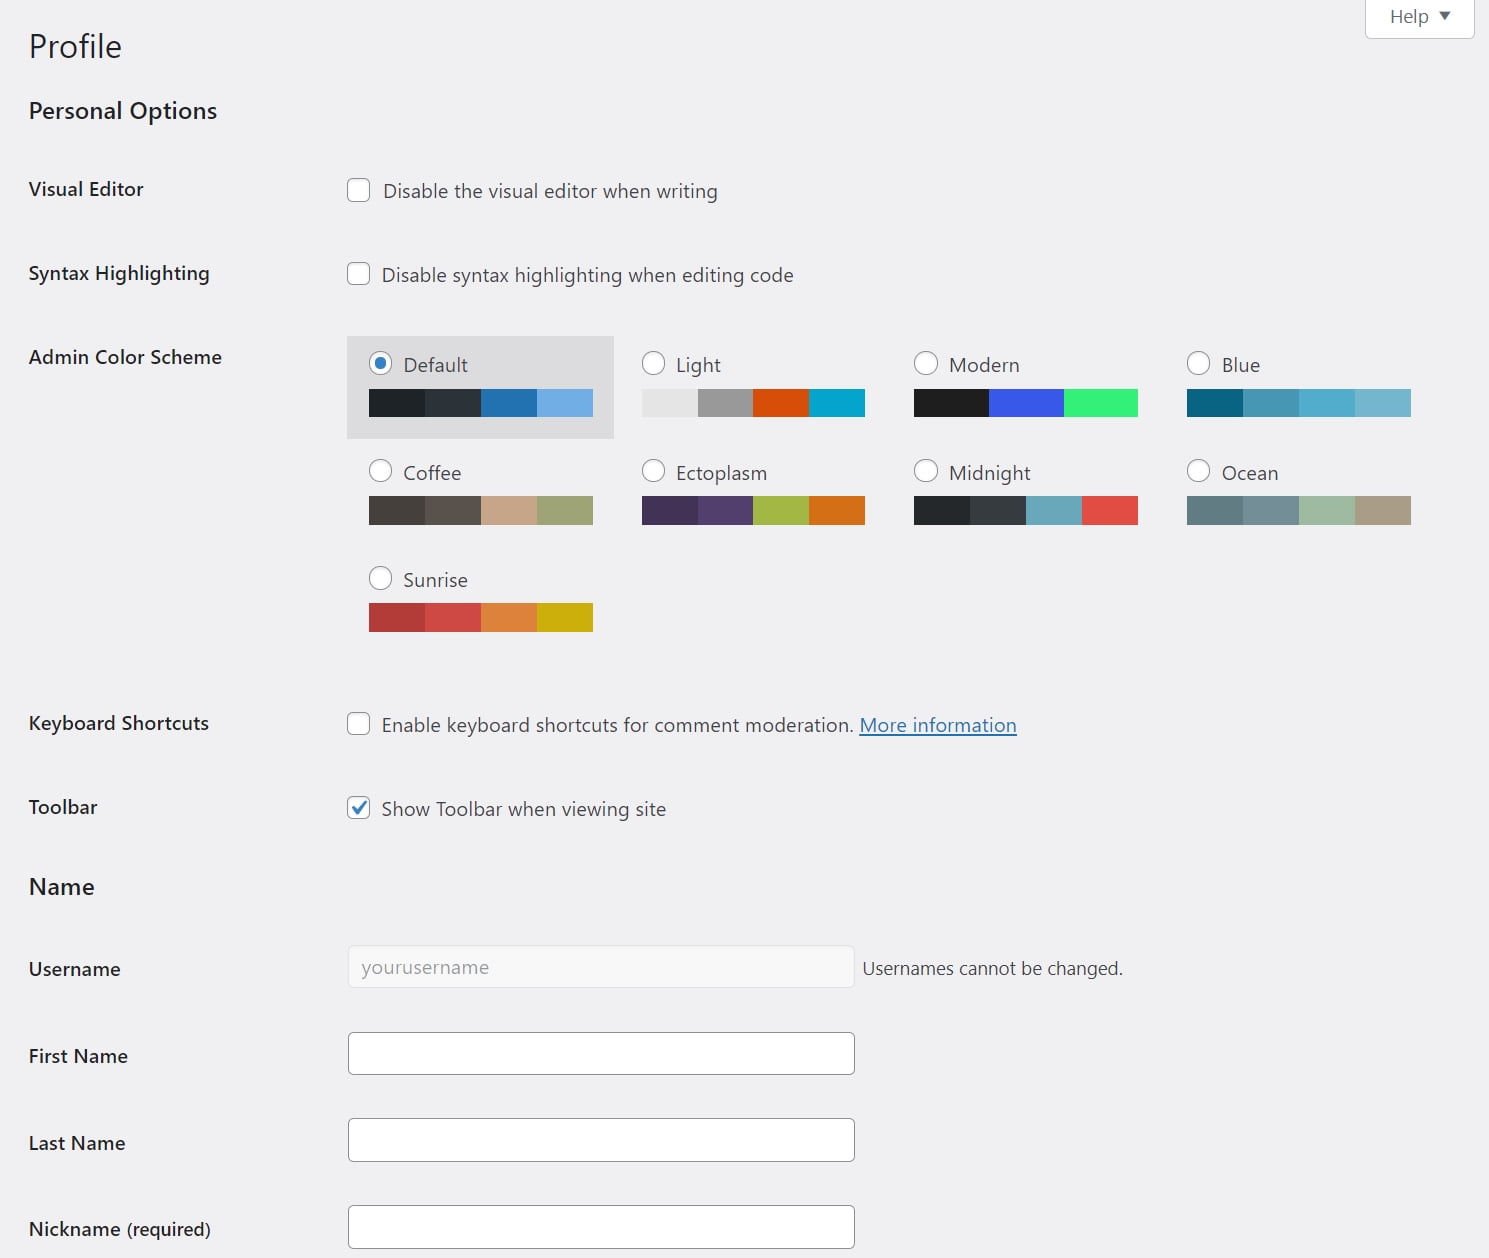Click the Admin Color Scheme label
Image resolution: width=1489 pixels, height=1258 pixels.
pyautogui.click(x=125, y=357)
